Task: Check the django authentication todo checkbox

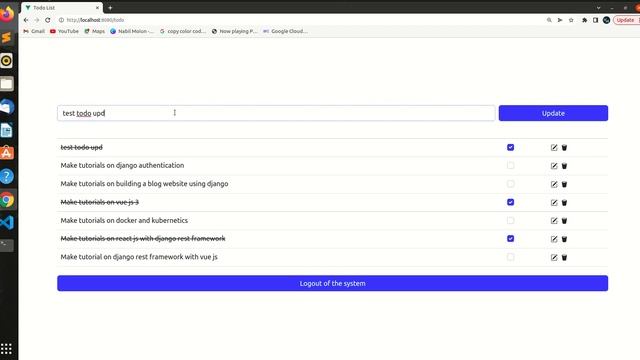Action: (510, 165)
